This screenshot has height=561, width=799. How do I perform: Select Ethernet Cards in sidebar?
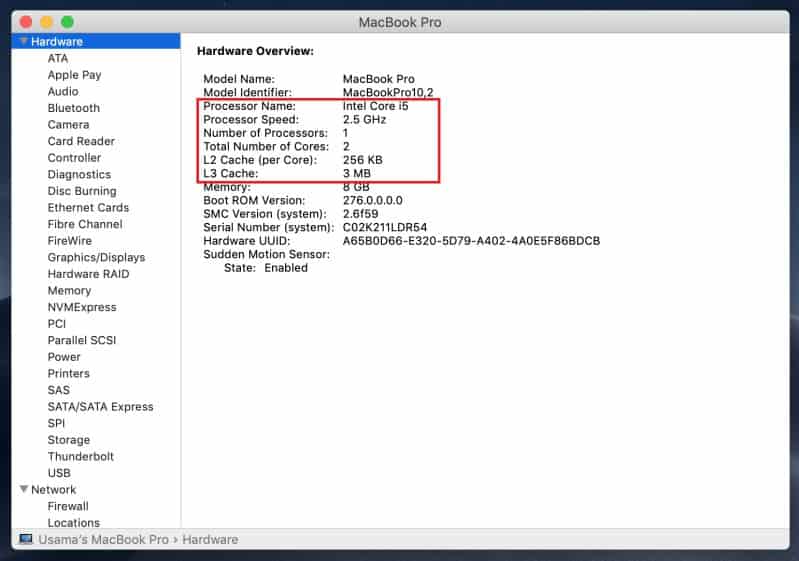click(x=88, y=207)
